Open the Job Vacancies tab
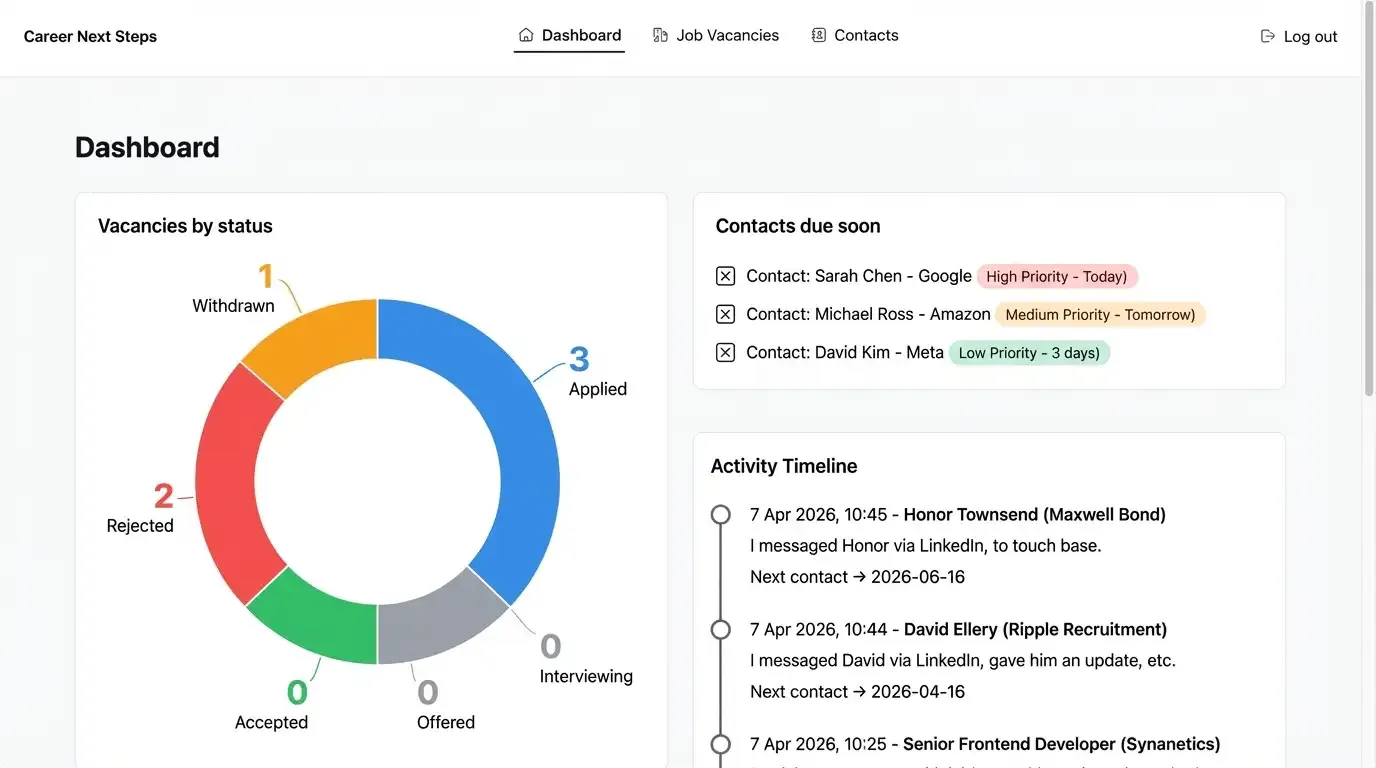This screenshot has height=768, width=1376. tap(727, 36)
